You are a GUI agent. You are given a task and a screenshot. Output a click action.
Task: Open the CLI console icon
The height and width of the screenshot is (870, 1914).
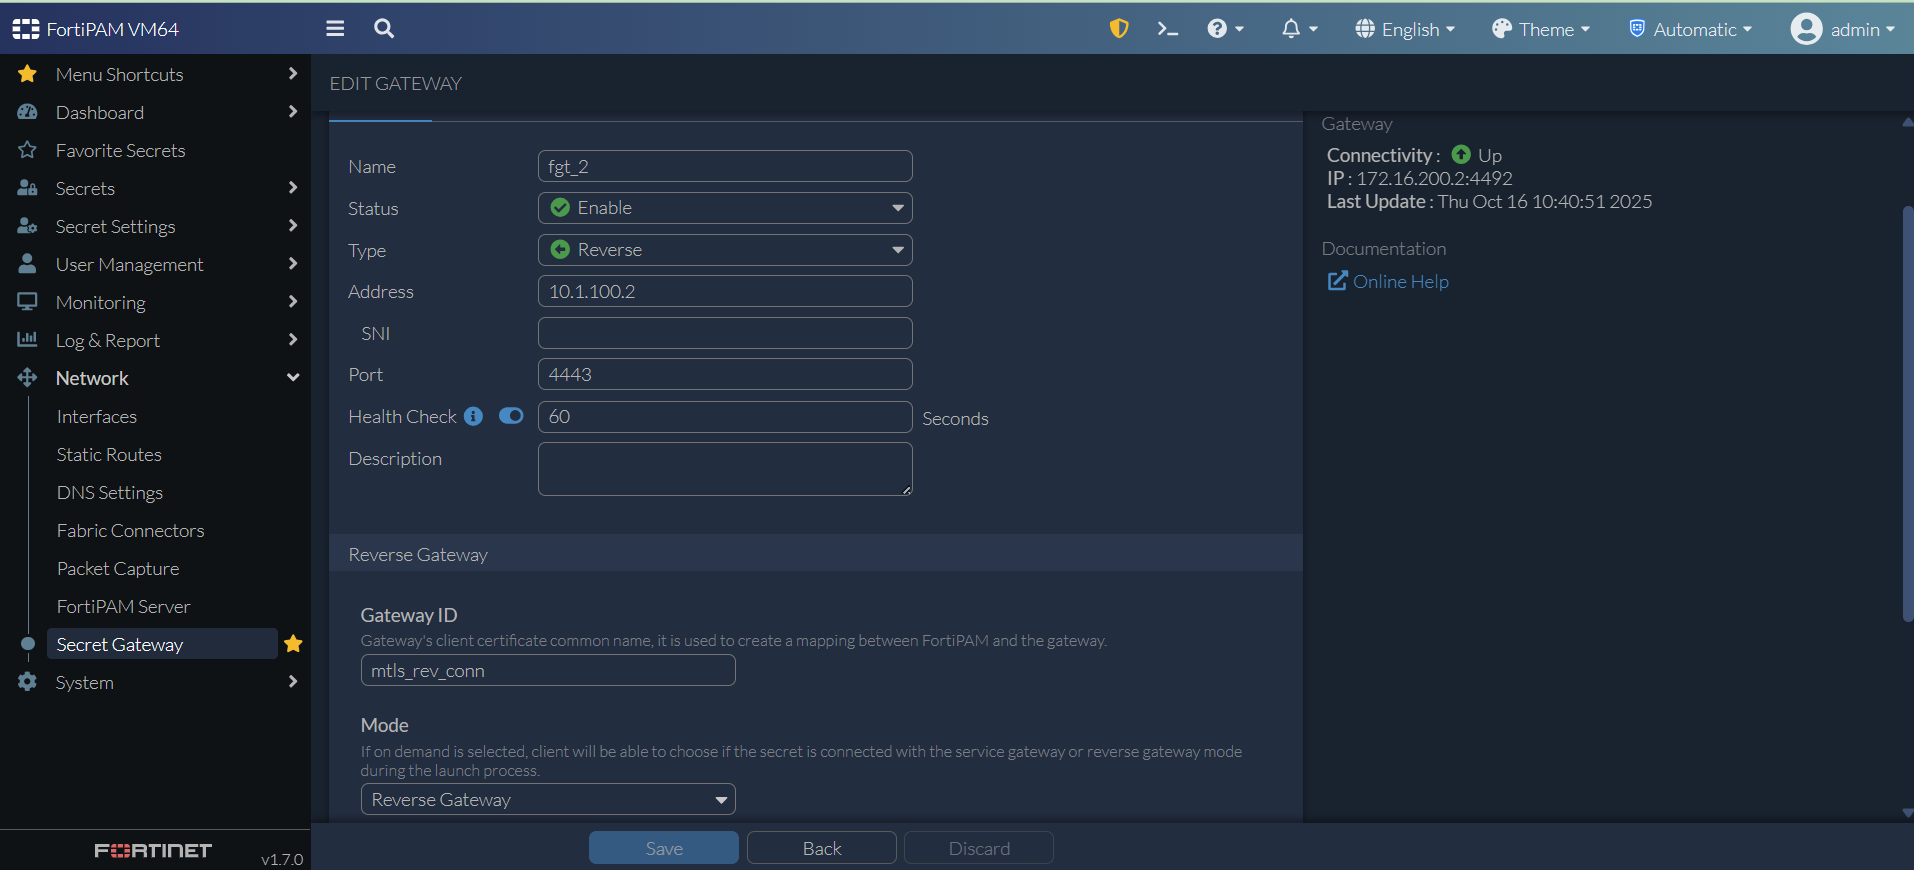pos(1167,29)
